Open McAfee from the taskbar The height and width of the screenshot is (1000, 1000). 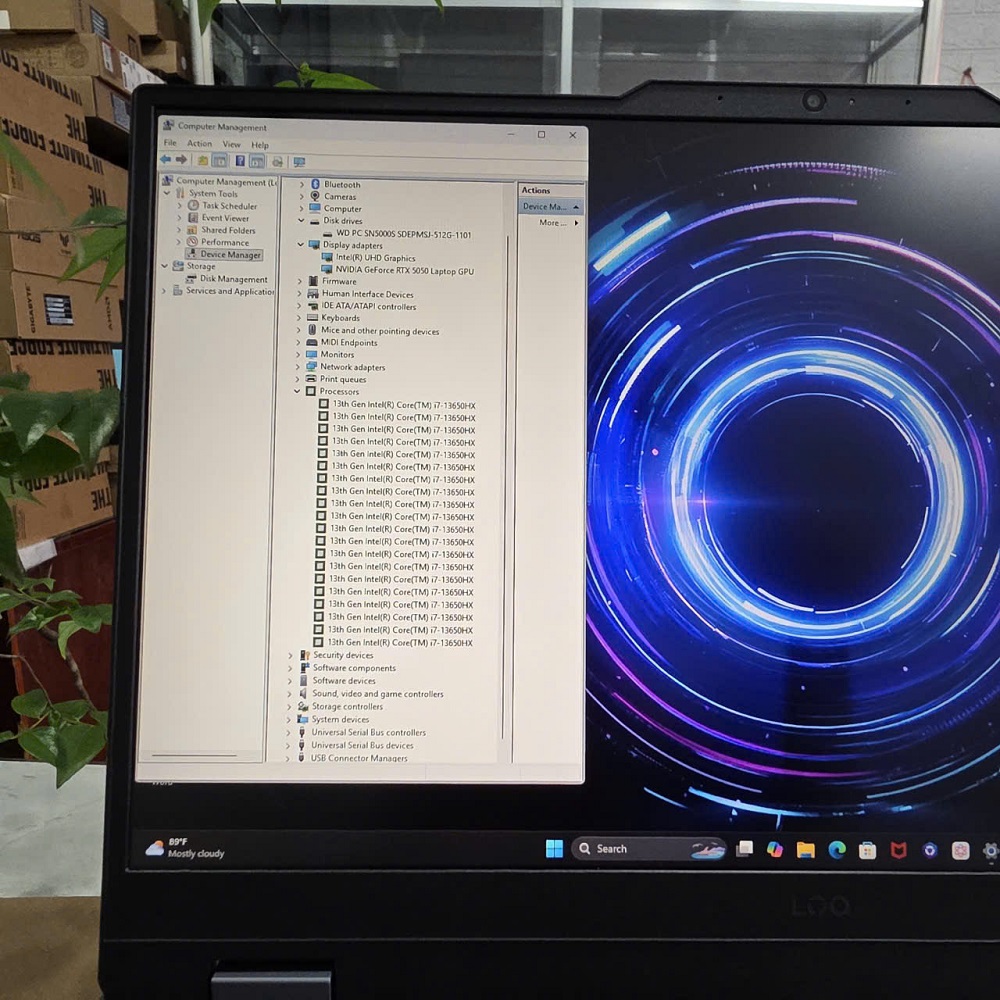[899, 850]
